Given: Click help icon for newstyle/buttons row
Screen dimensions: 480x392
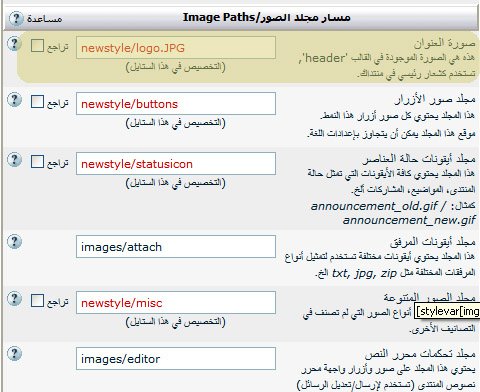Looking at the screenshot, I should tap(14, 99).
